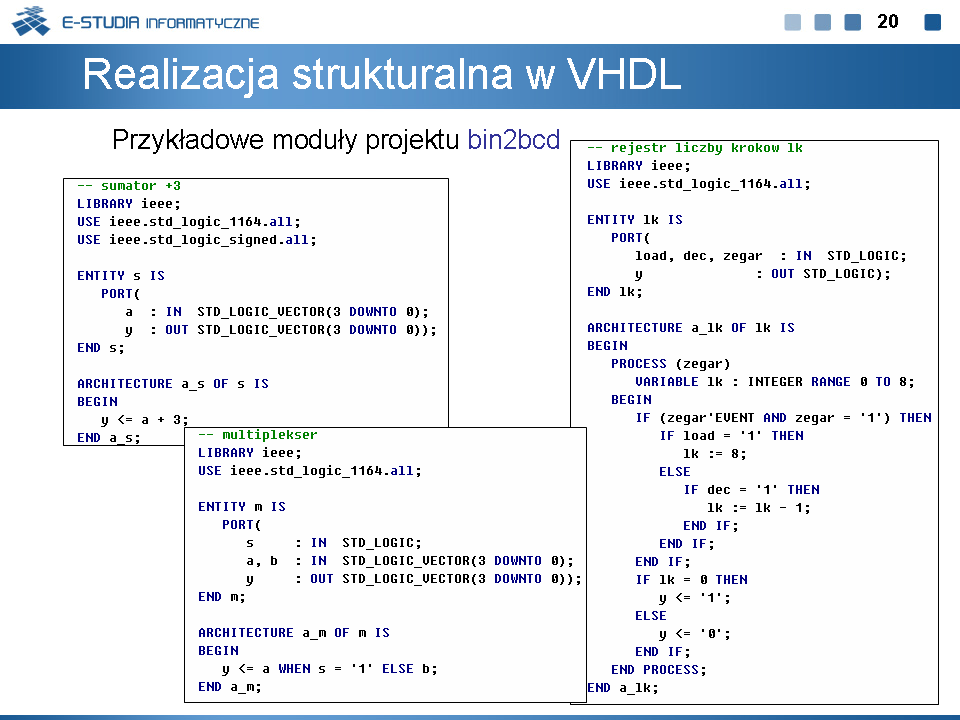Screen dimensions: 960x720
Task: Click the blue word 'bin2bcd'
Action: point(514,140)
